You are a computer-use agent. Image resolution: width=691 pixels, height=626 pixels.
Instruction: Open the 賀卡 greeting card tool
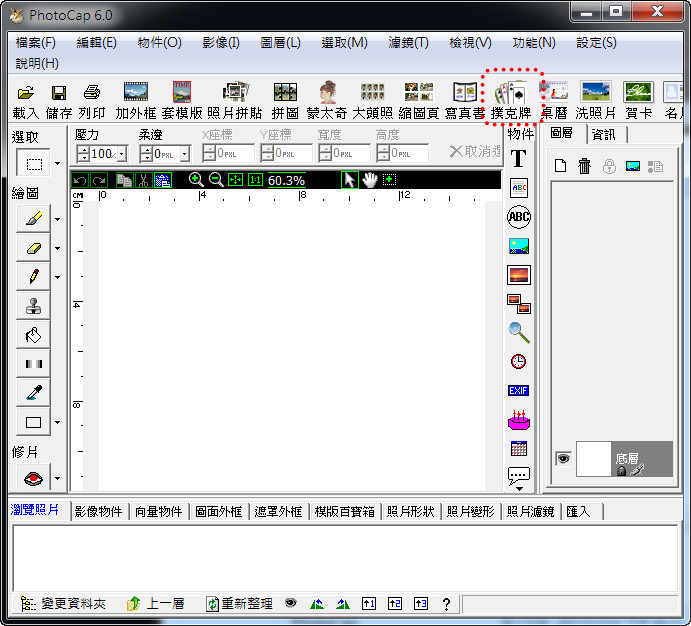click(638, 100)
